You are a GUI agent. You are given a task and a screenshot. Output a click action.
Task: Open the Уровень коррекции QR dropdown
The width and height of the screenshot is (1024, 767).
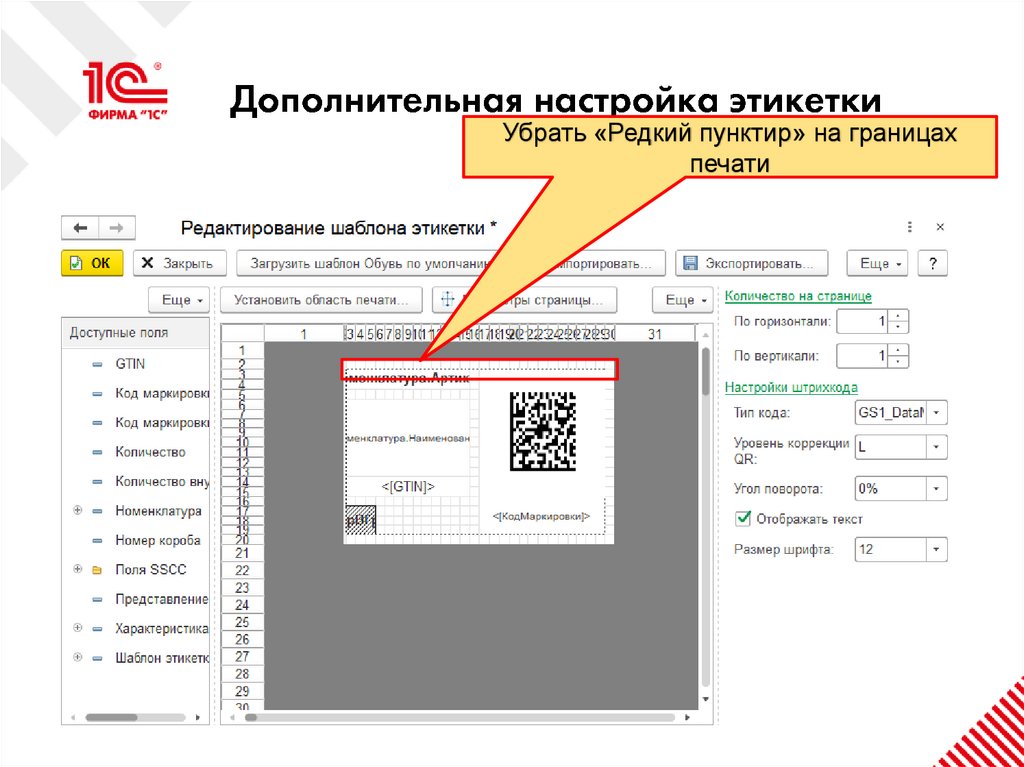tap(936, 448)
